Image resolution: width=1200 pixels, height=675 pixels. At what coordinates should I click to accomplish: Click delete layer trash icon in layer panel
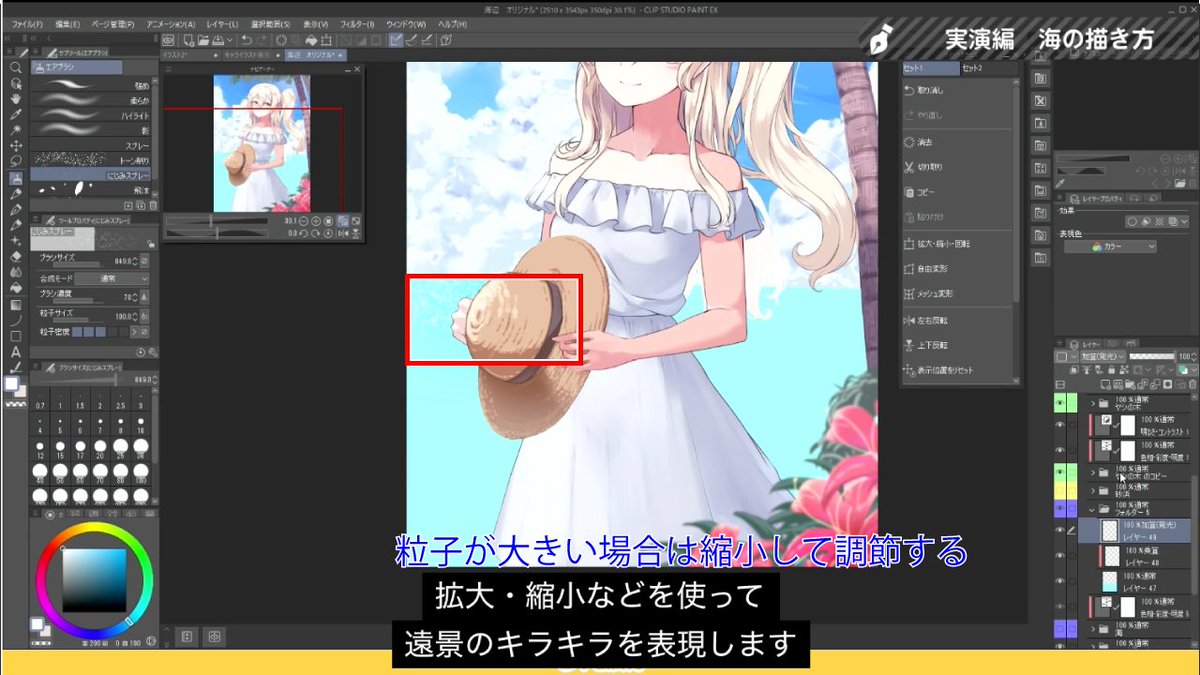point(1193,384)
